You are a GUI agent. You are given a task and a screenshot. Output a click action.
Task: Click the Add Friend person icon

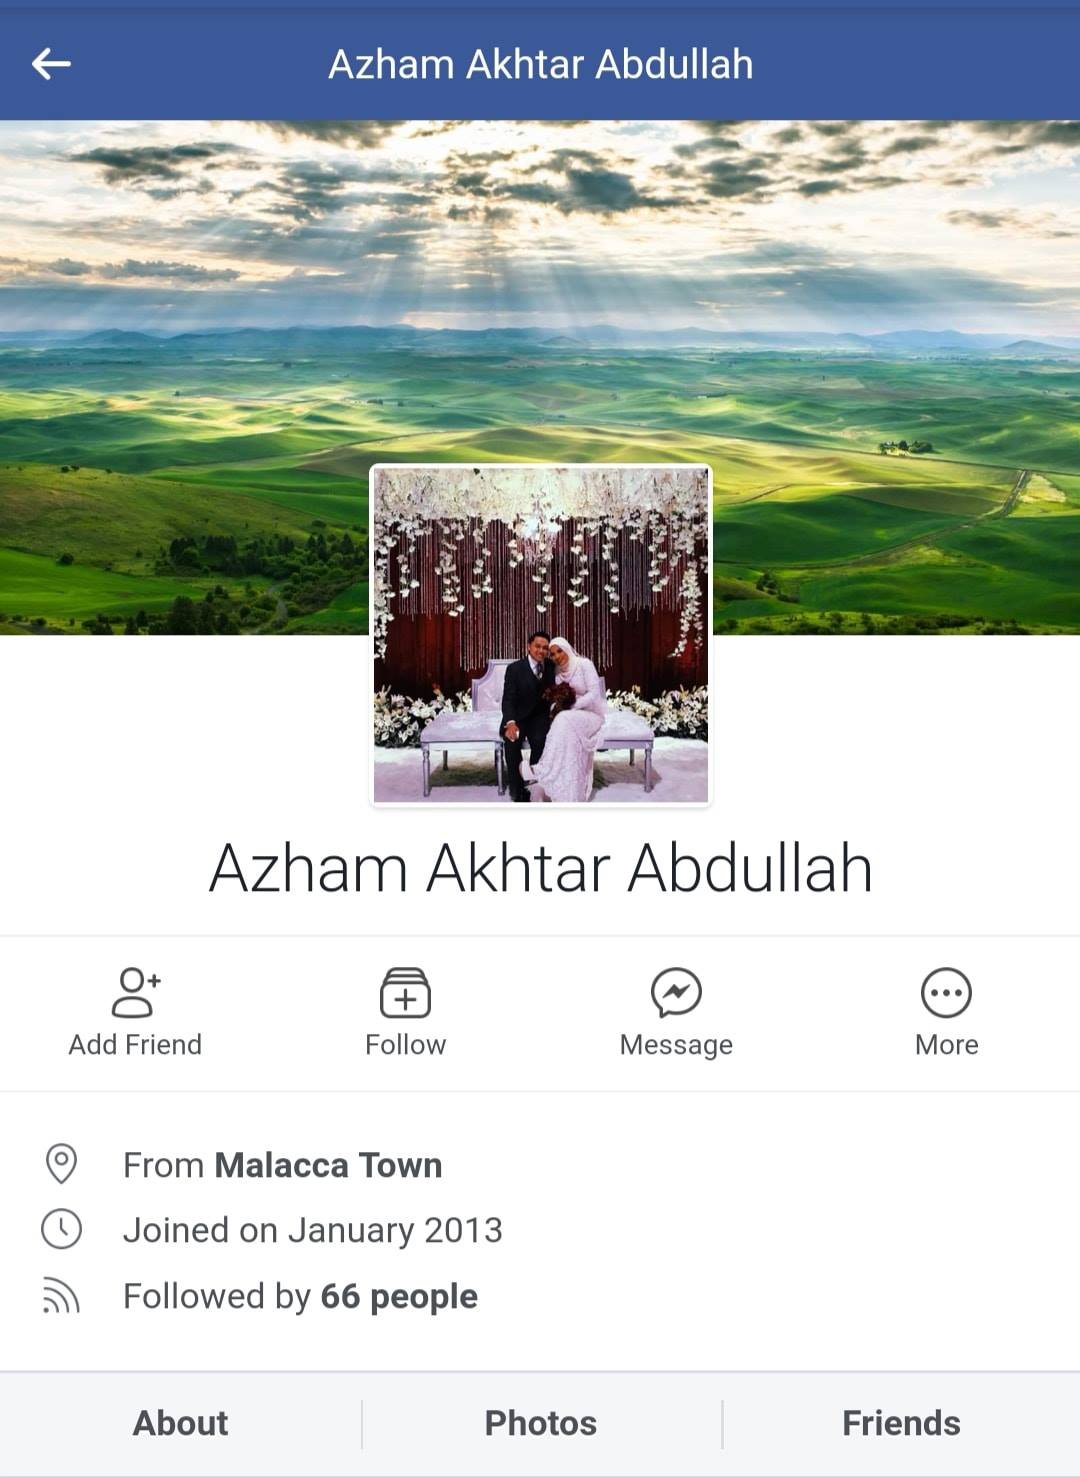click(x=135, y=992)
